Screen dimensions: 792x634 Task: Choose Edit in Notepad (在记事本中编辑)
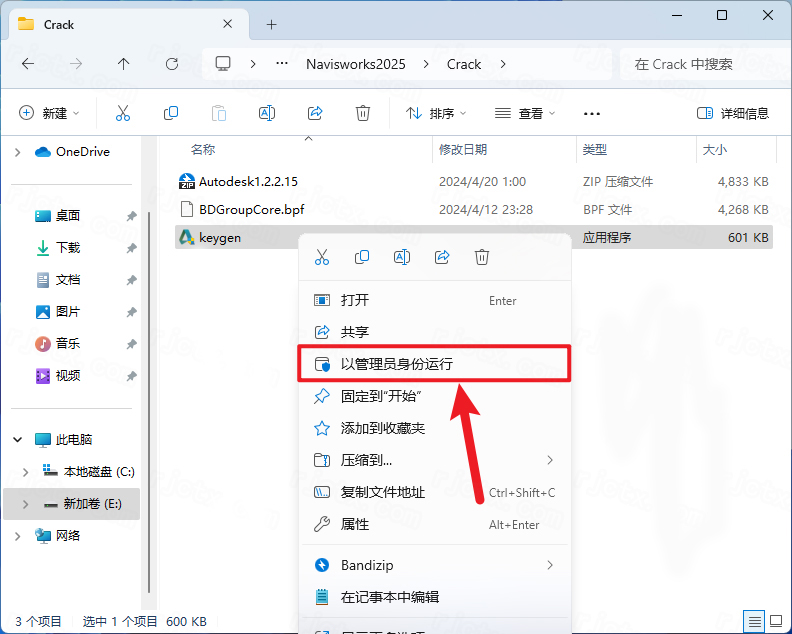[435, 597]
